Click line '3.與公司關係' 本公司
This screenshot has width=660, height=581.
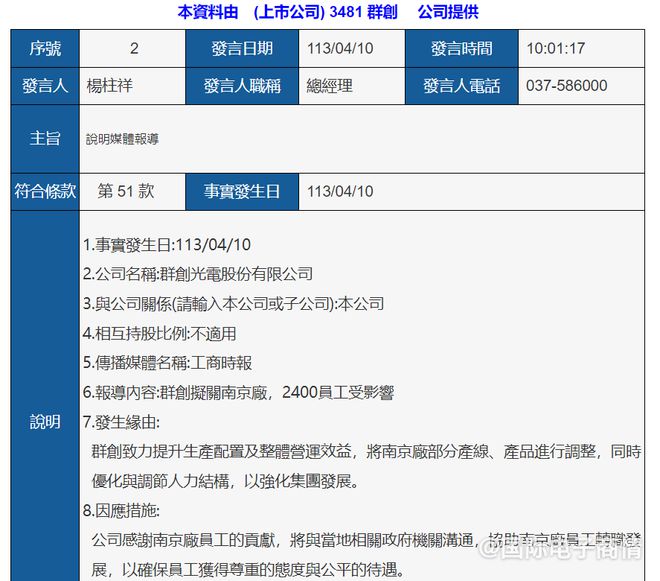click(x=234, y=304)
